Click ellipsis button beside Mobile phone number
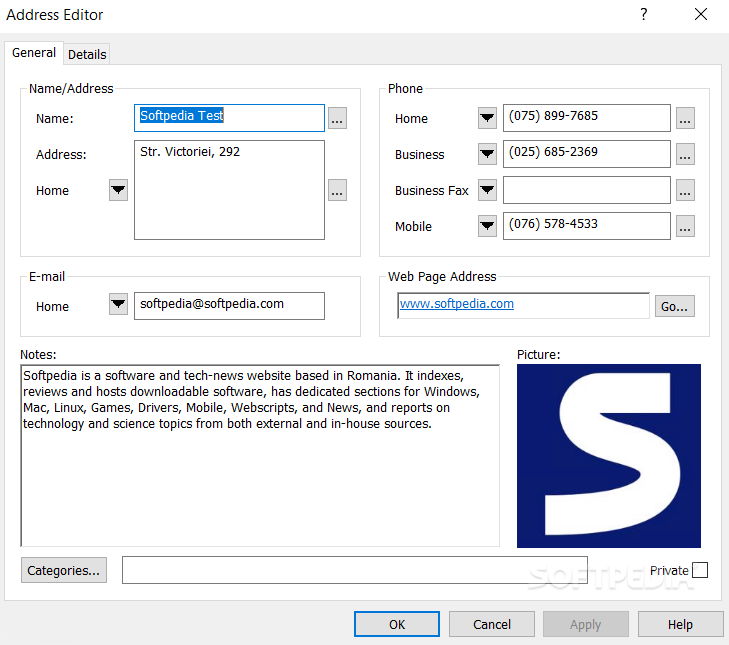The height and width of the screenshot is (645, 729). click(685, 226)
